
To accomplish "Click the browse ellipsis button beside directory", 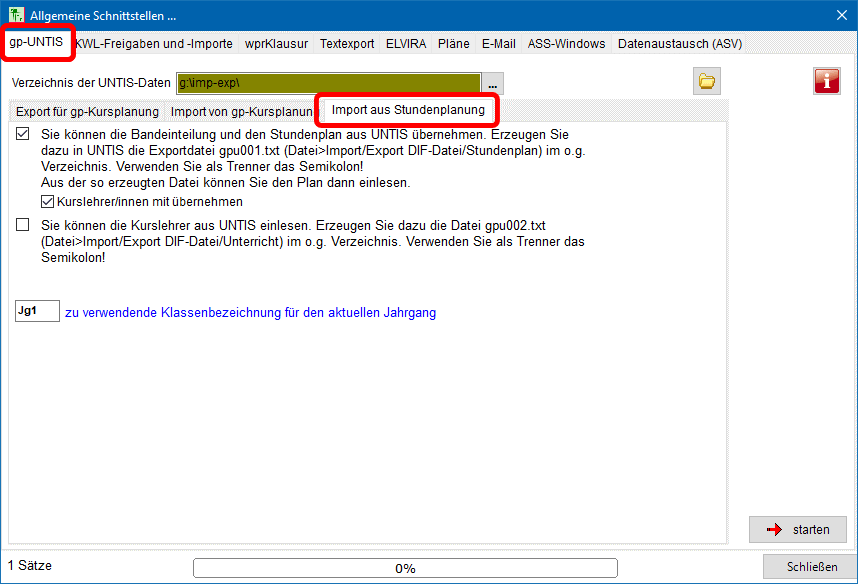I will coord(493,83).
